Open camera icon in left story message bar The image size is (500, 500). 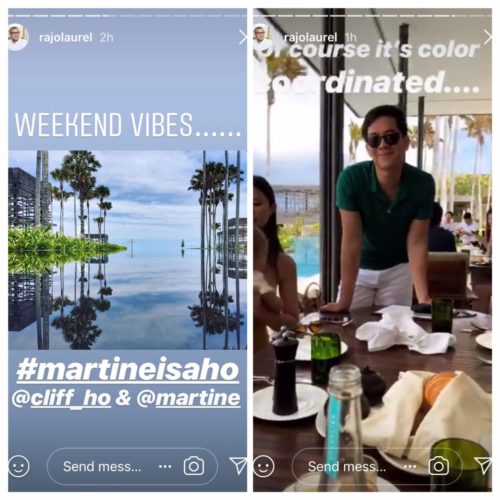194,466
